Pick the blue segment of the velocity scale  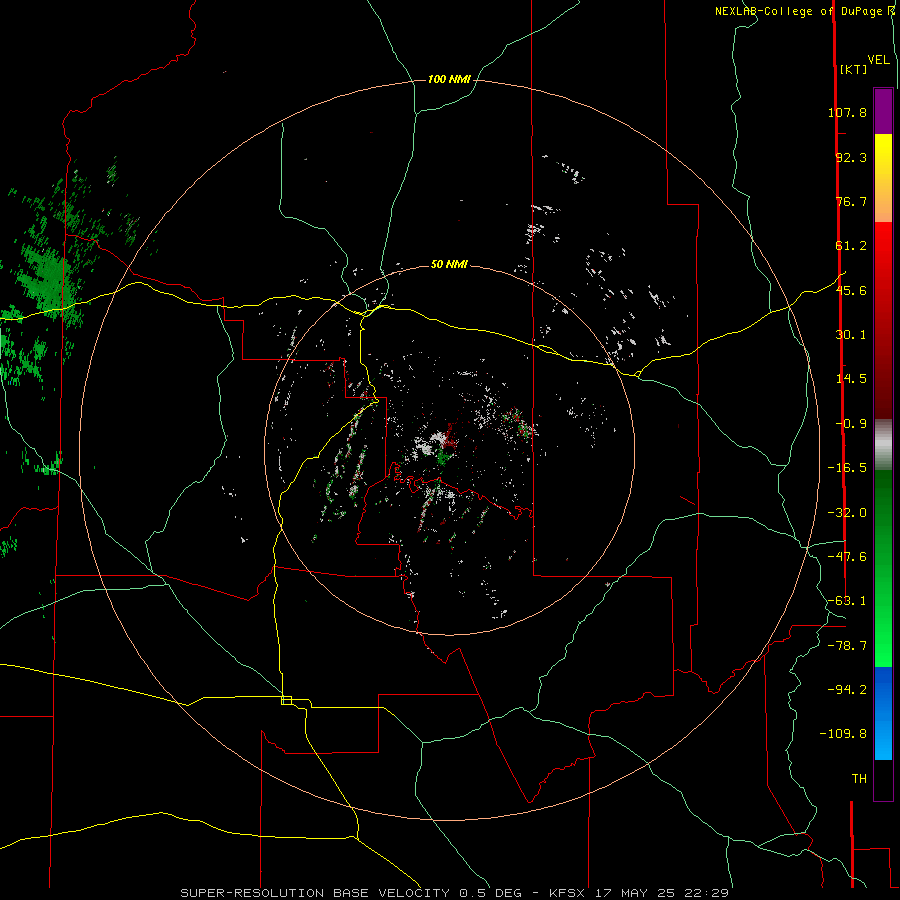click(883, 713)
